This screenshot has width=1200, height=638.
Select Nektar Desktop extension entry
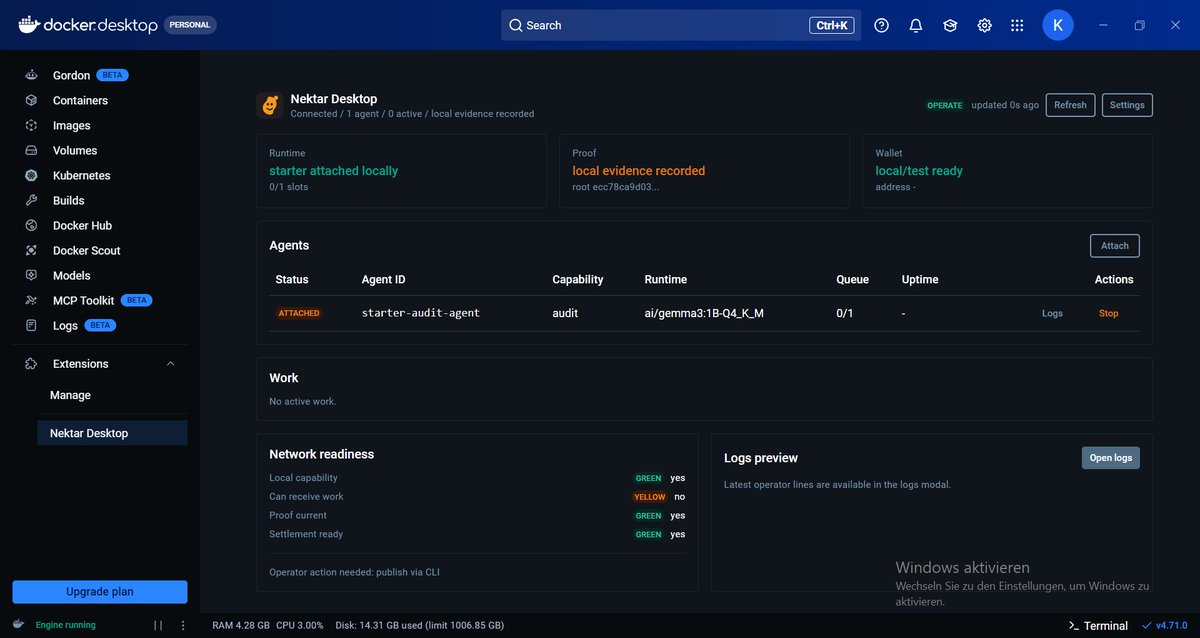pyautogui.click(x=112, y=433)
